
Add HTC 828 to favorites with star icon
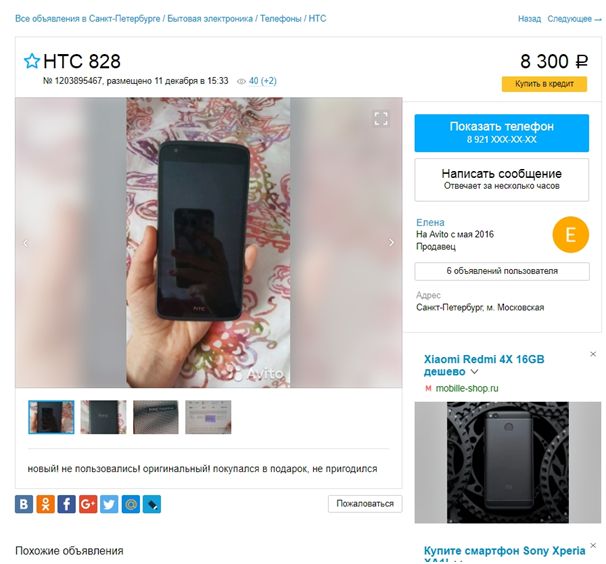pyautogui.click(x=32, y=61)
